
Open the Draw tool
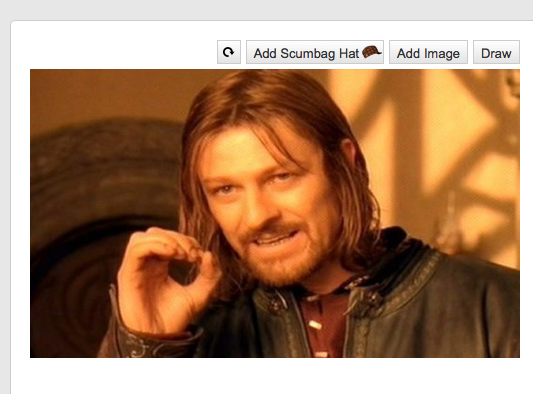496,52
